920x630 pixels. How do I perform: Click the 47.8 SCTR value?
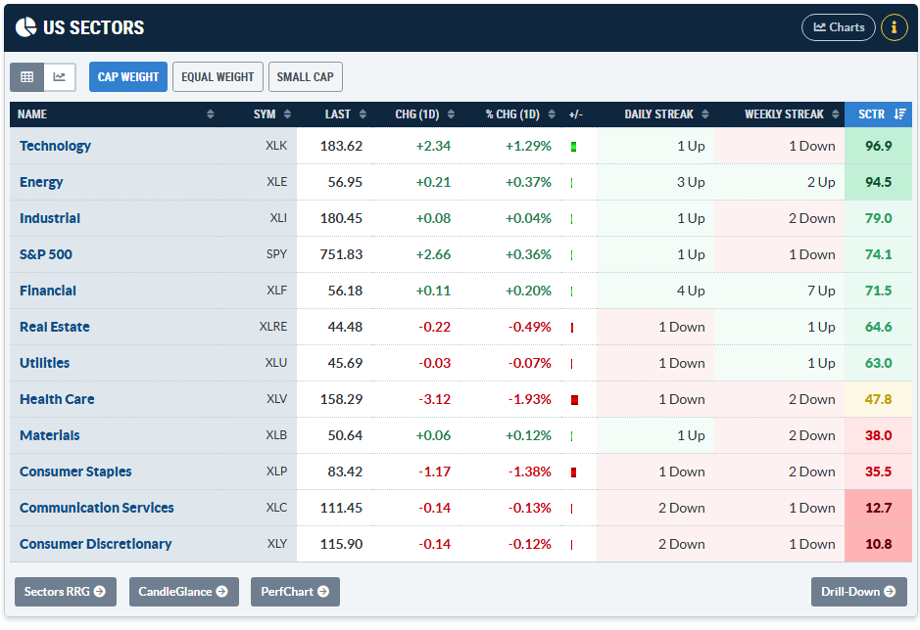click(x=878, y=399)
